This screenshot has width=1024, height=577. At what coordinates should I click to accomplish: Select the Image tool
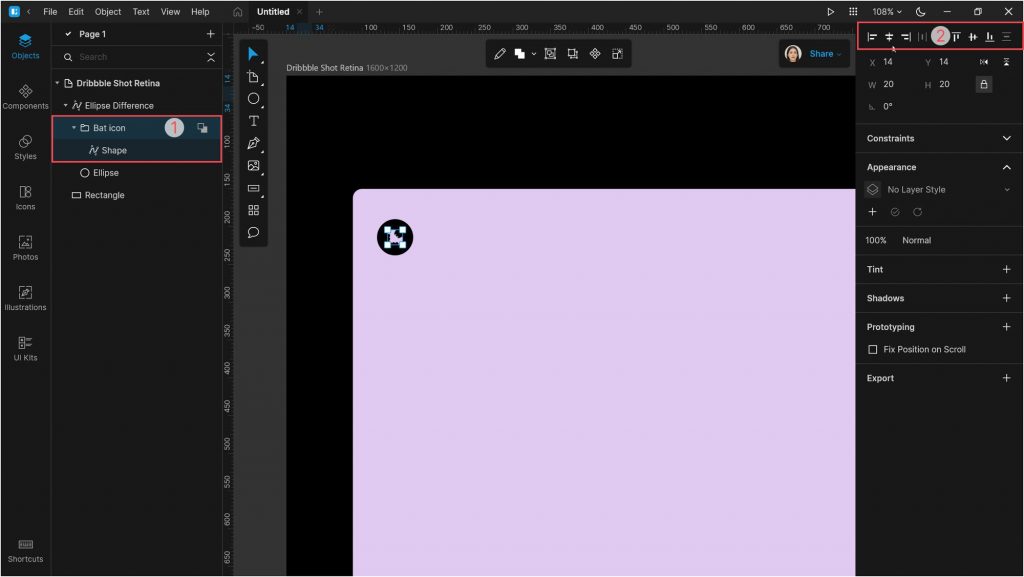point(253,166)
